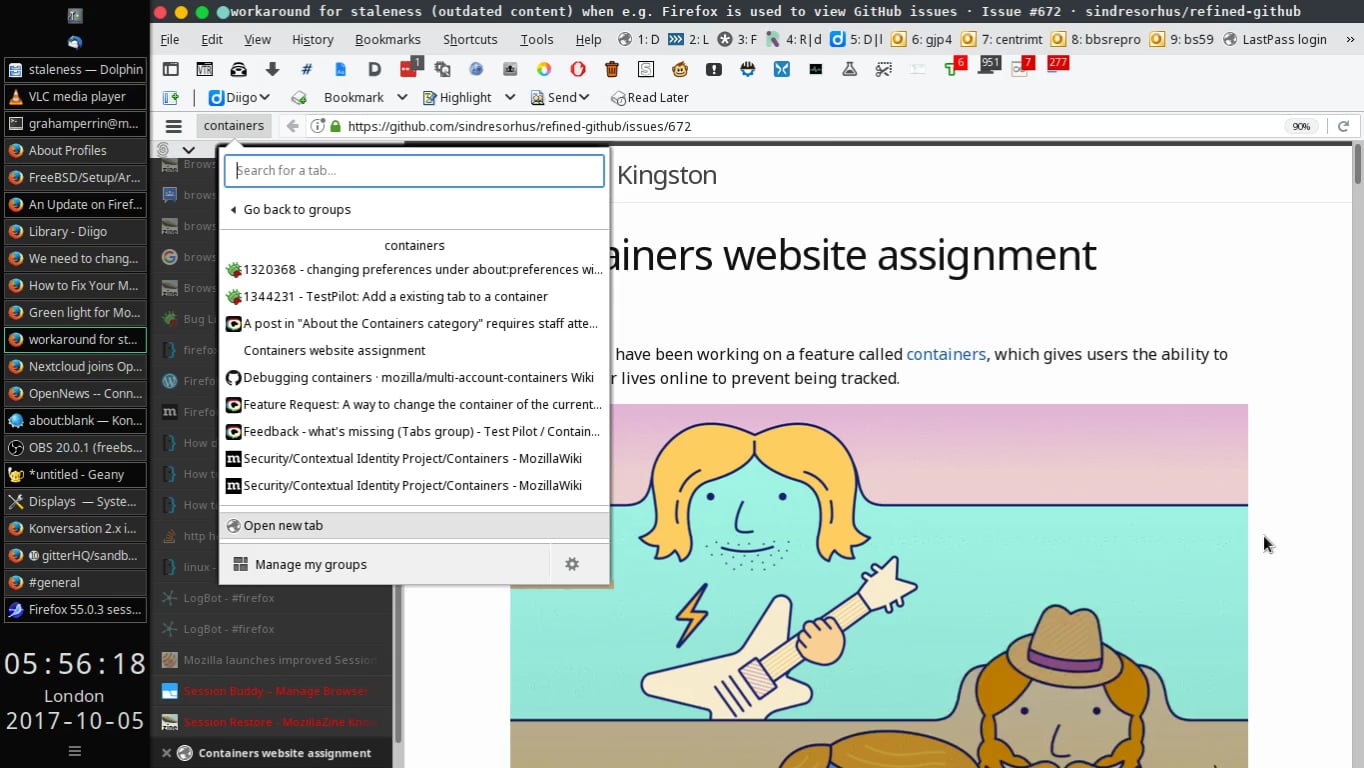Open tab groups settings gear icon

coord(572,564)
